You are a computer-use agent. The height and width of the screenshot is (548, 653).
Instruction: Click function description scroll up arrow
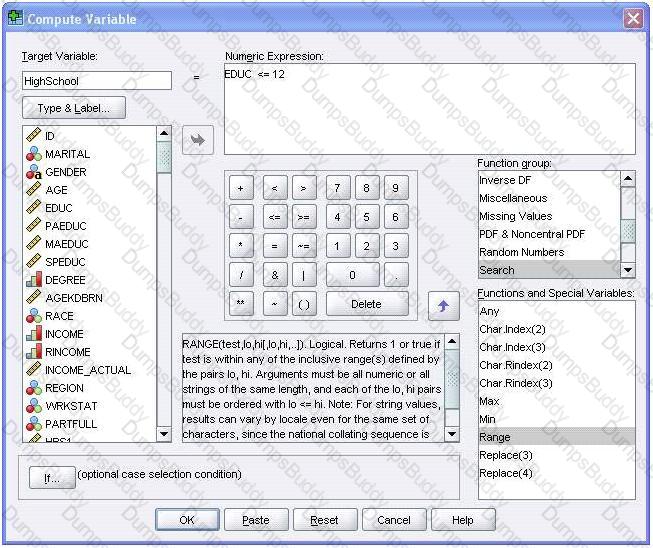pos(452,342)
